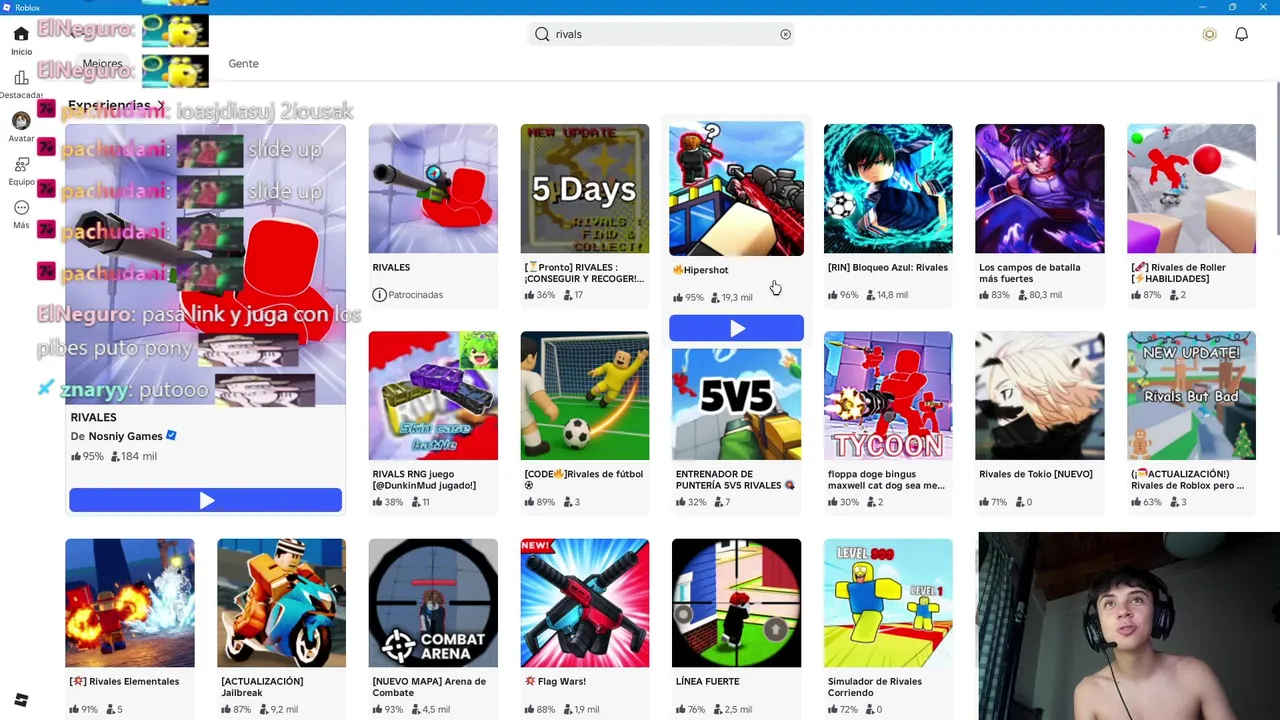1280x720 pixels.
Task: Click the magnifier search icon
Action: coord(542,34)
